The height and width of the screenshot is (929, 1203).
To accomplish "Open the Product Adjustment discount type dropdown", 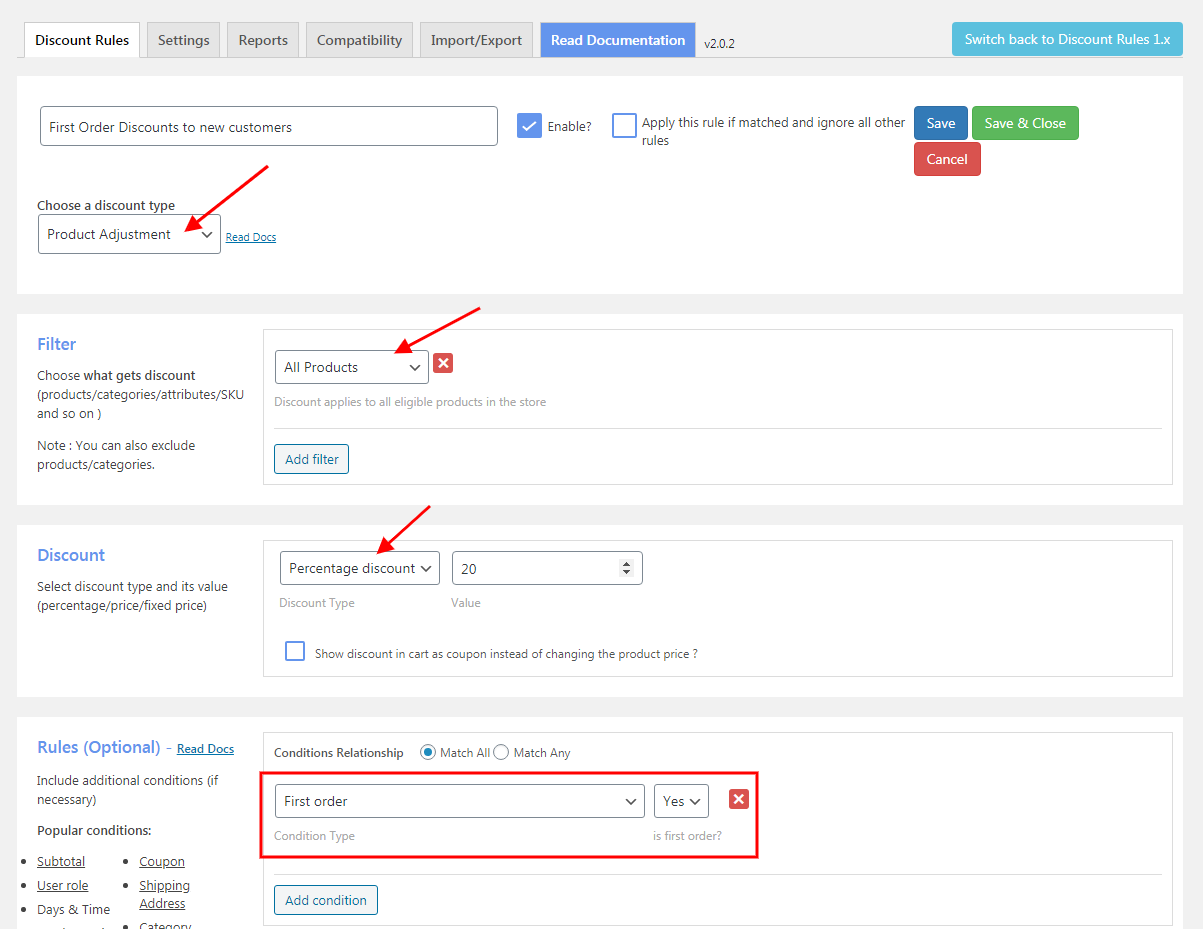I will [x=129, y=233].
